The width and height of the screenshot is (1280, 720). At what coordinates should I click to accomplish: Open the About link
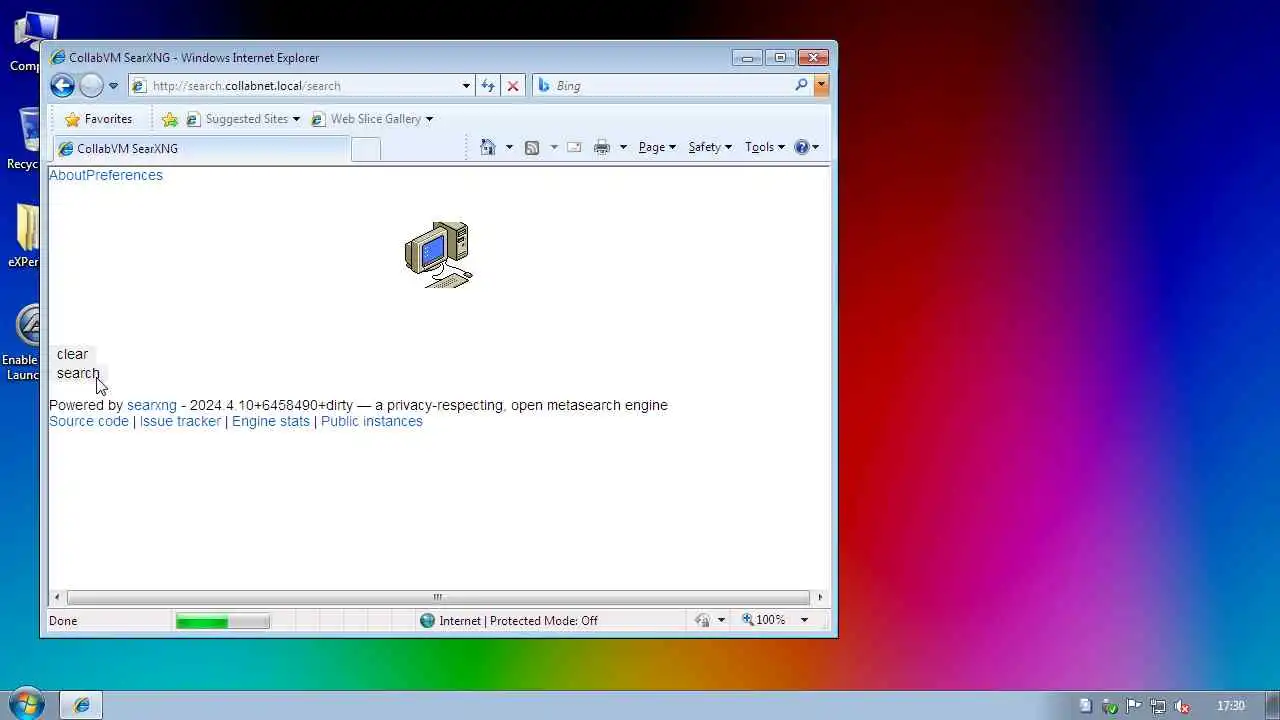click(67, 175)
